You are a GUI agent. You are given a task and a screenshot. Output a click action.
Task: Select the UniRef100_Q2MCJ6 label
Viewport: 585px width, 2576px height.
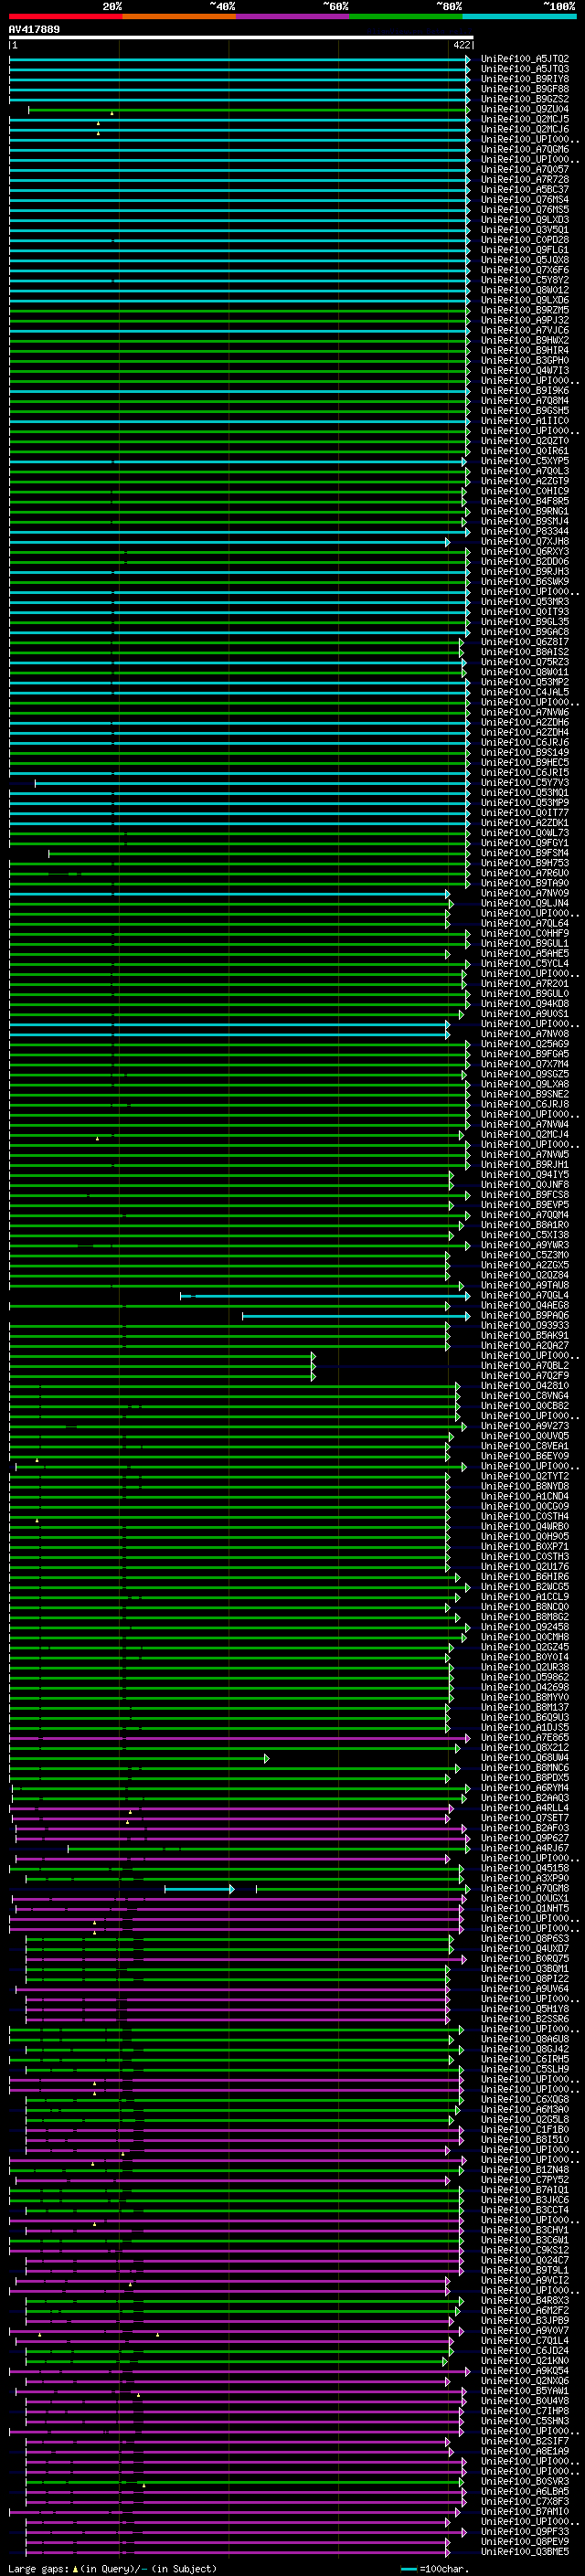(x=525, y=129)
